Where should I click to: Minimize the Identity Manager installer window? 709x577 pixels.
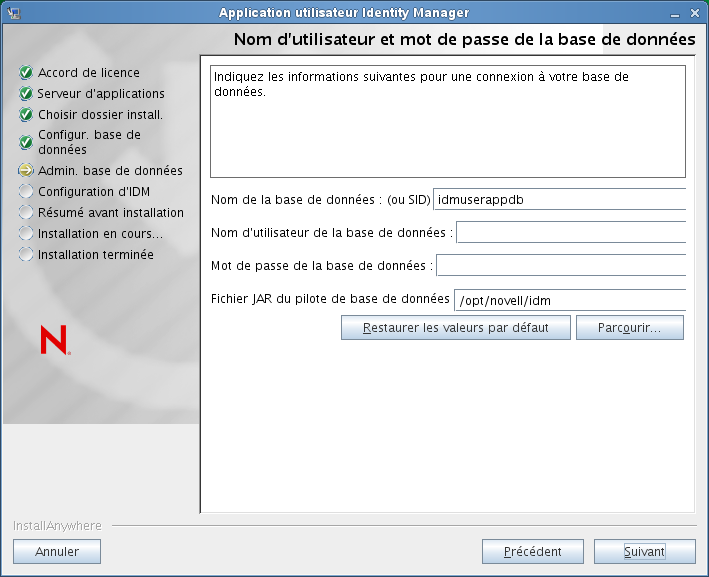[675, 14]
